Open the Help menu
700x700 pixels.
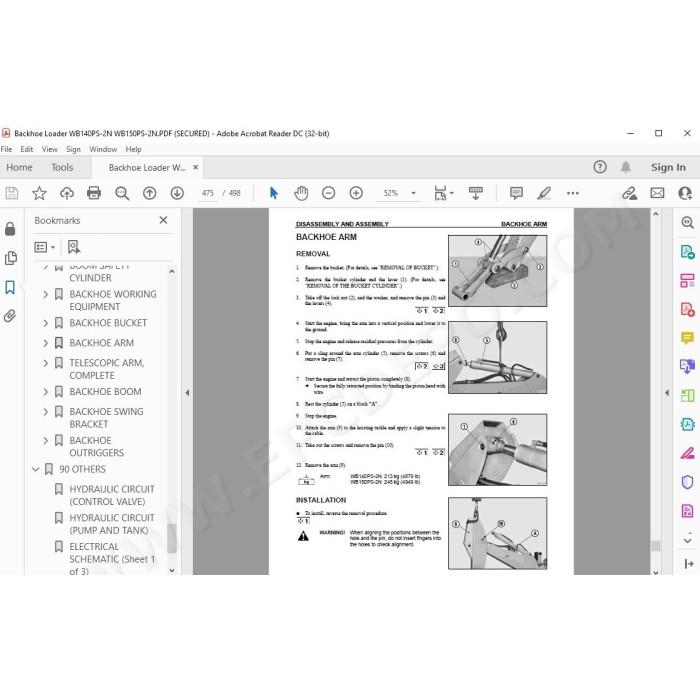coord(133,149)
